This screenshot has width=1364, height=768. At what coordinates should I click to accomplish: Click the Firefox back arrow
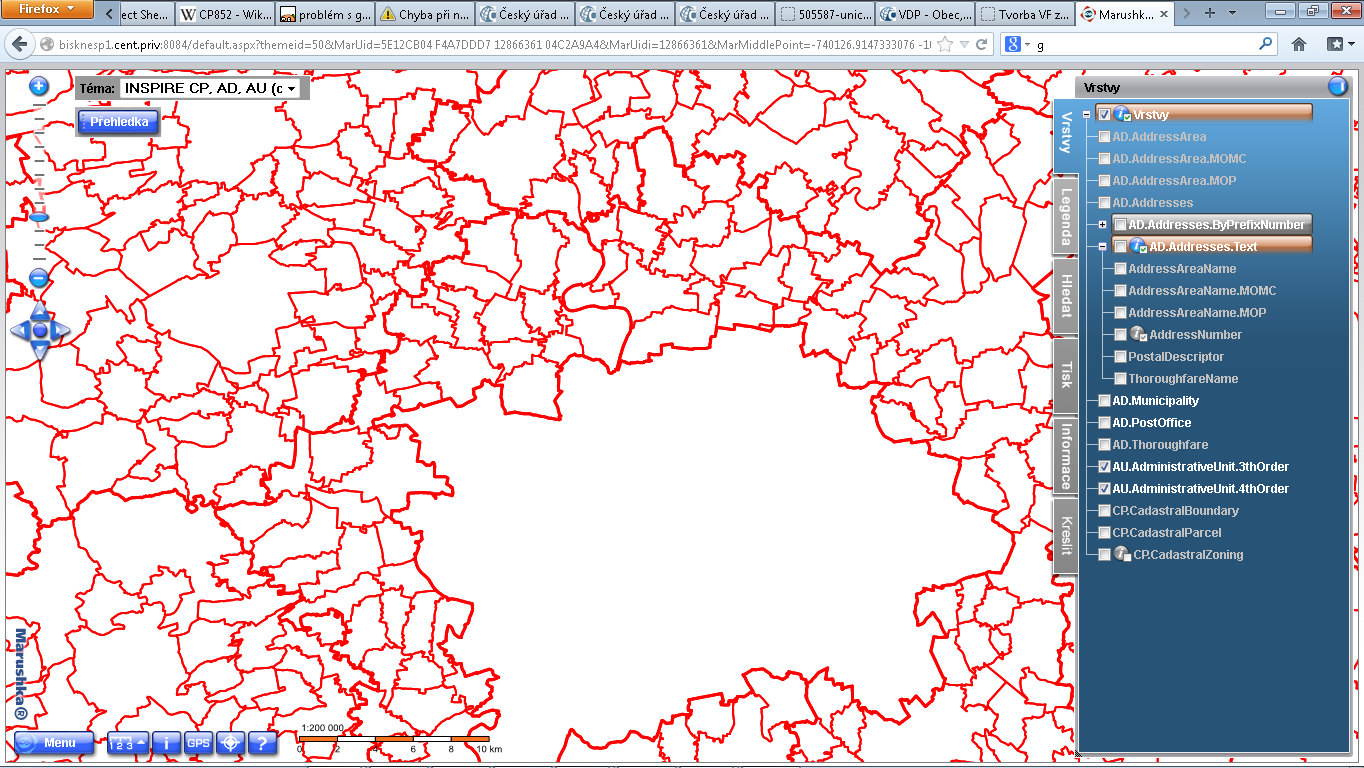coord(20,45)
